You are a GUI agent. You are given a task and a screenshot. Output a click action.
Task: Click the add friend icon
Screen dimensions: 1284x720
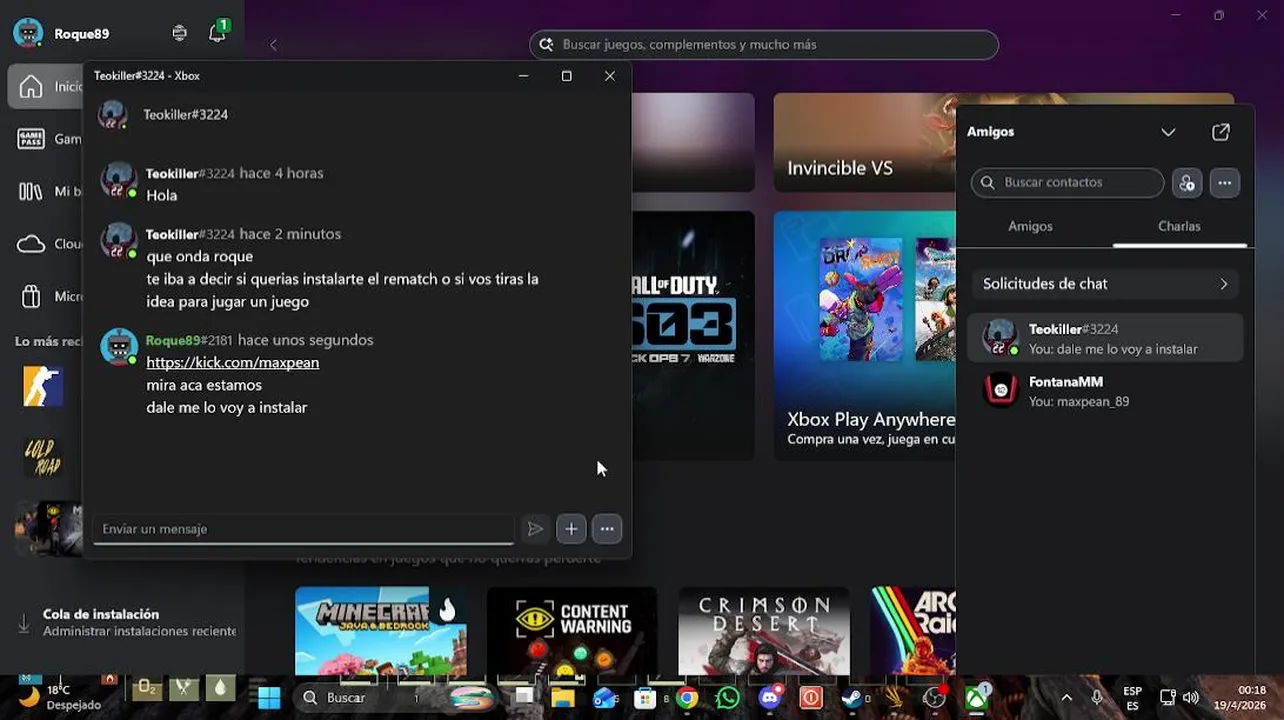point(1187,183)
